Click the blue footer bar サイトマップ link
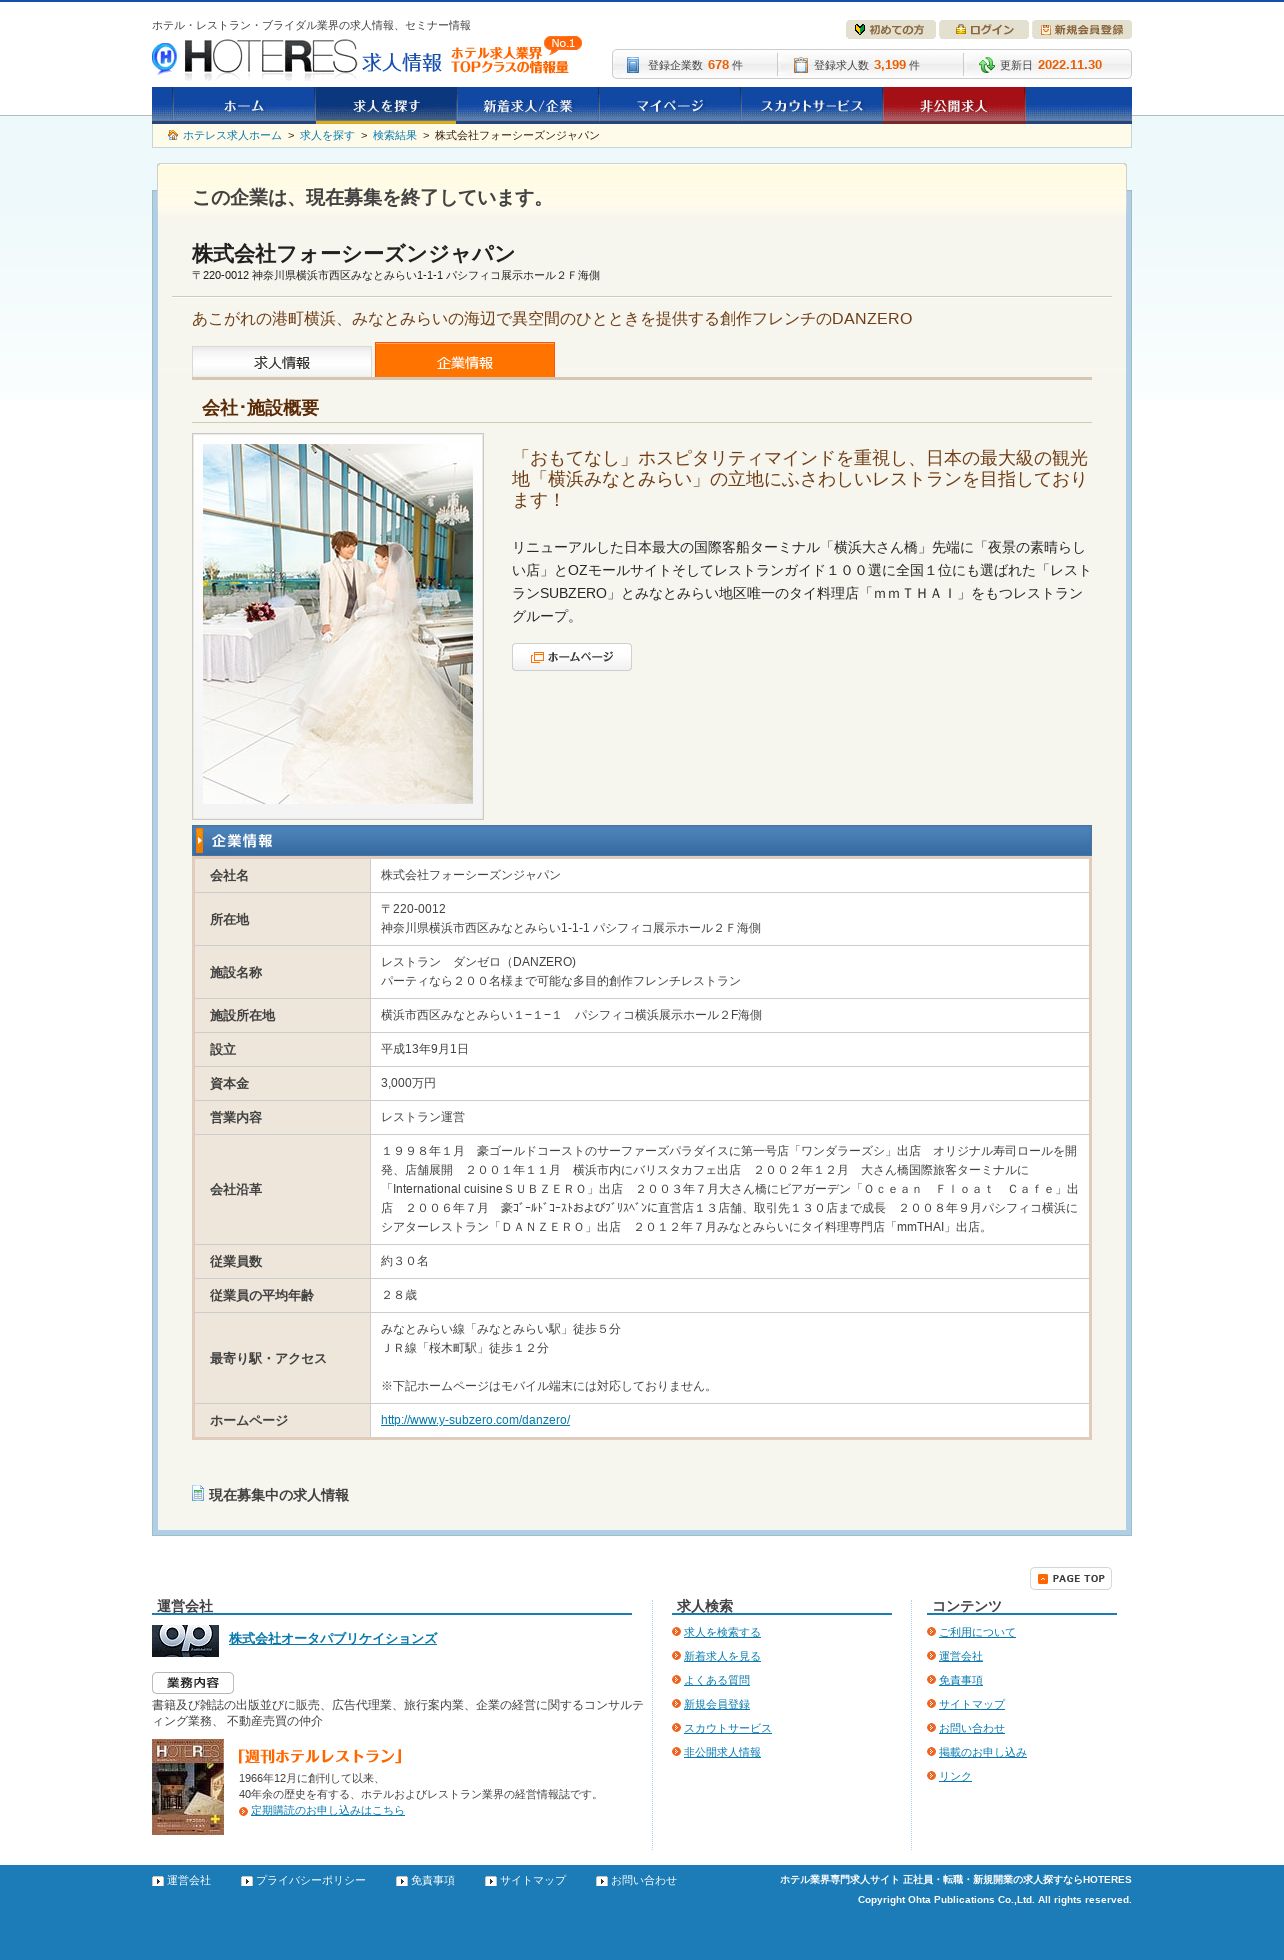This screenshot has width=1284, height=1960. point(533,1880)
